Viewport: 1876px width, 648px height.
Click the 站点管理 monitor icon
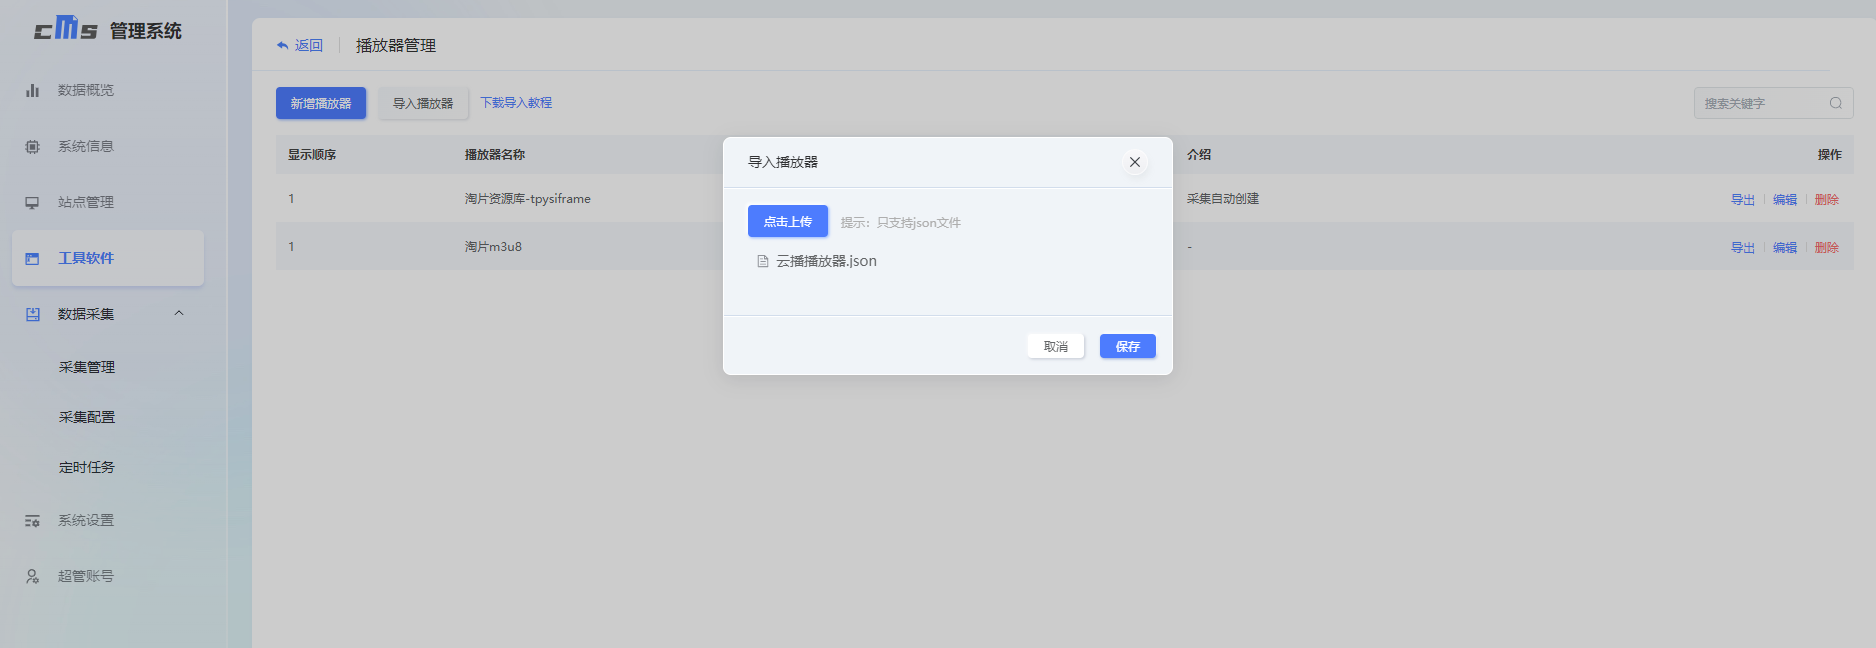coord(32,202)
